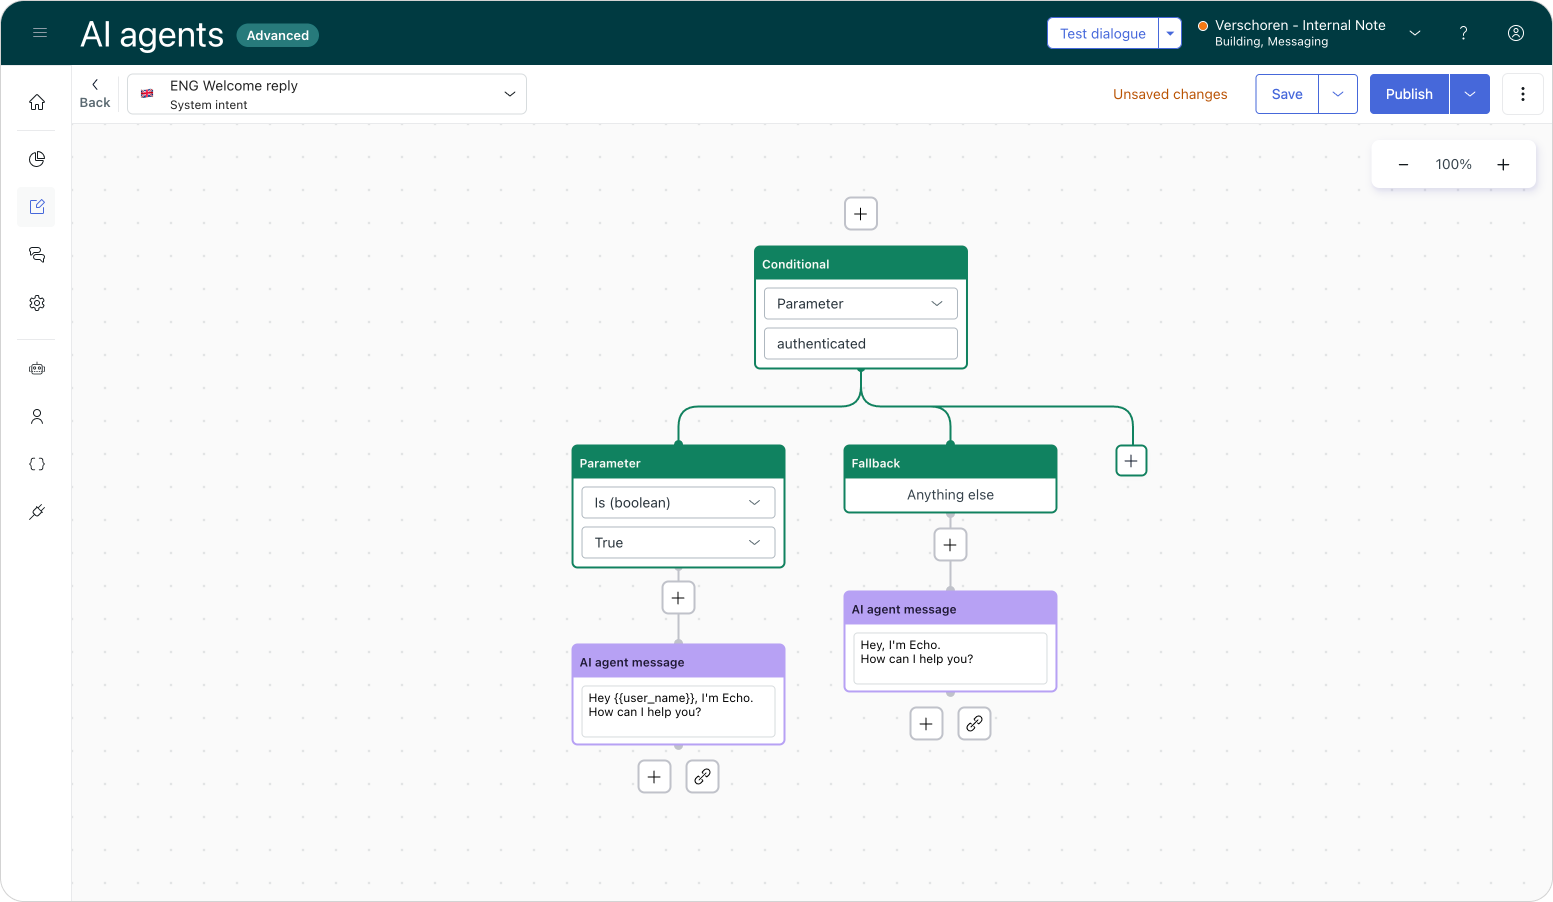The height and width of the screenshot is (902, 1553).
Task: Open the plug integrations icon
Action: (x=37, y=512)
